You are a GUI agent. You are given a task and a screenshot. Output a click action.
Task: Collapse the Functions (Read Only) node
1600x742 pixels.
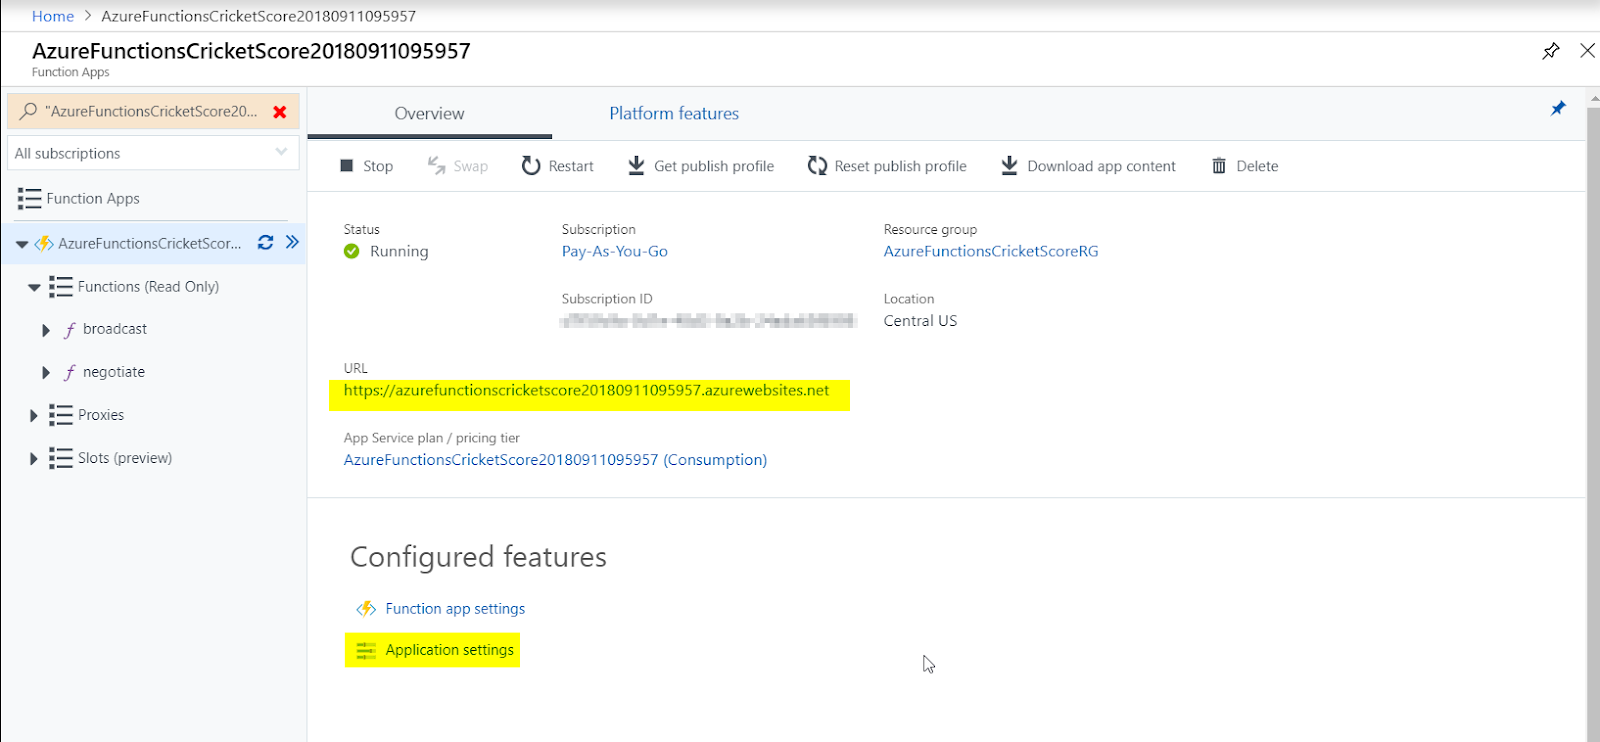coord(34,288)
